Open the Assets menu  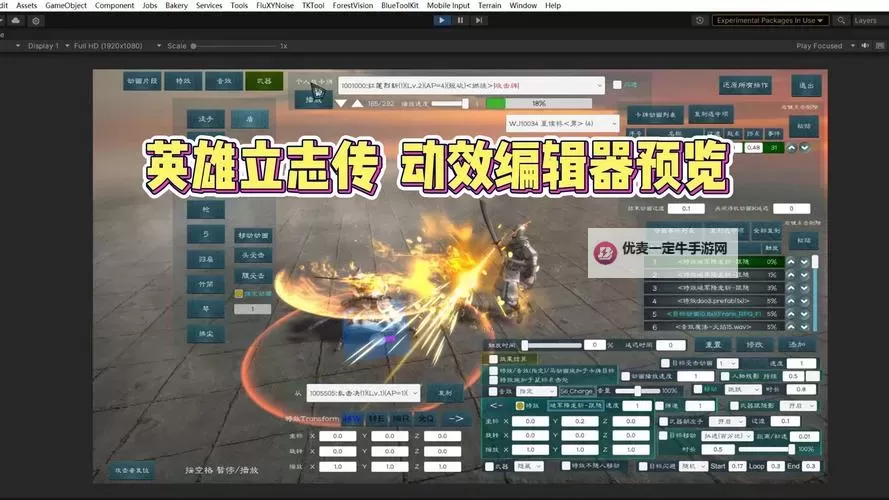click(x=26, y=5)
